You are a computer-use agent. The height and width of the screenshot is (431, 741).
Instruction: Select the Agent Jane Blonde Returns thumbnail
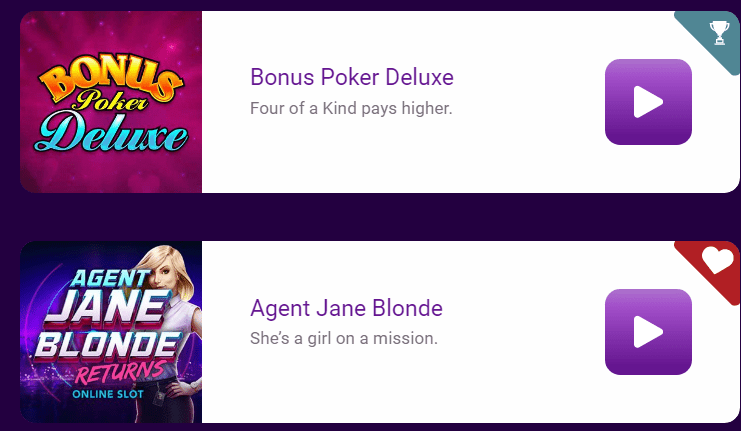[111, 332]
